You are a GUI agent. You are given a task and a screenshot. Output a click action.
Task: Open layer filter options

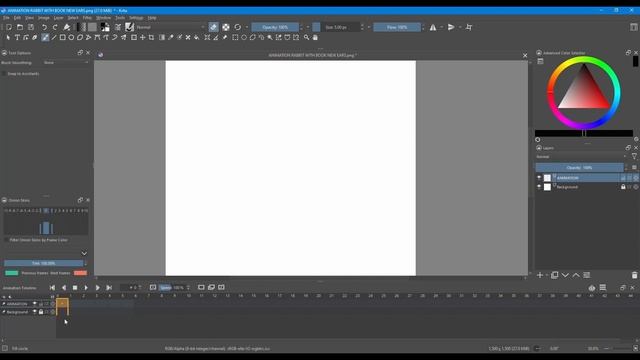634,157
